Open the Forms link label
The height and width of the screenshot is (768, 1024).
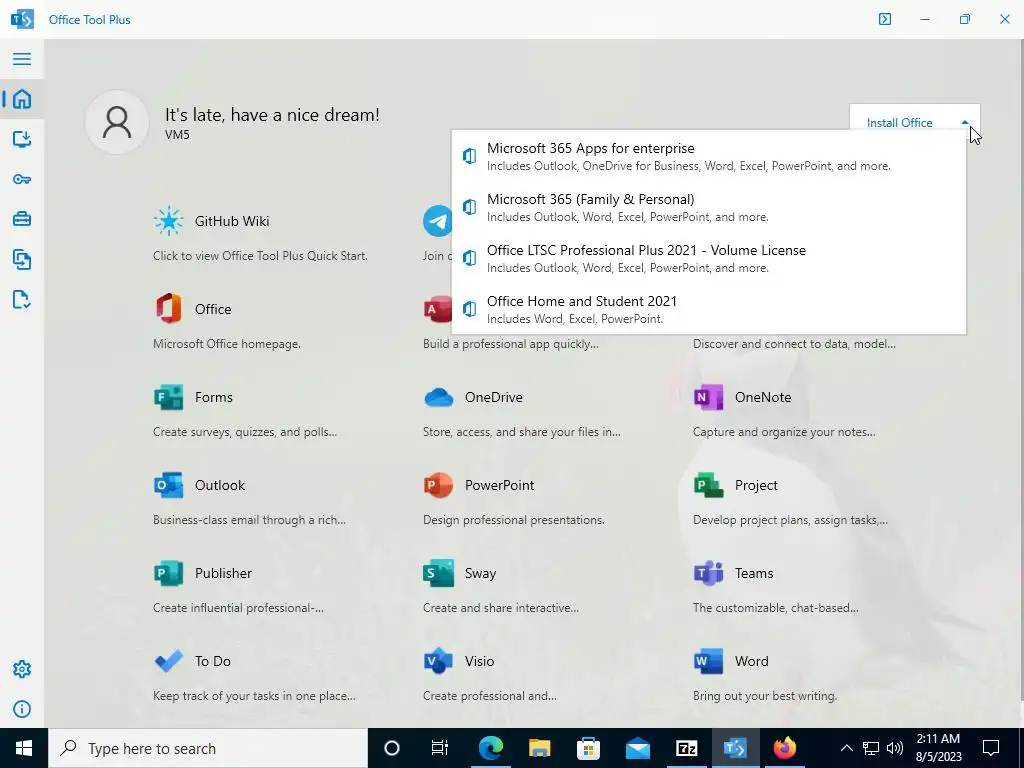[x=214, y=397]
